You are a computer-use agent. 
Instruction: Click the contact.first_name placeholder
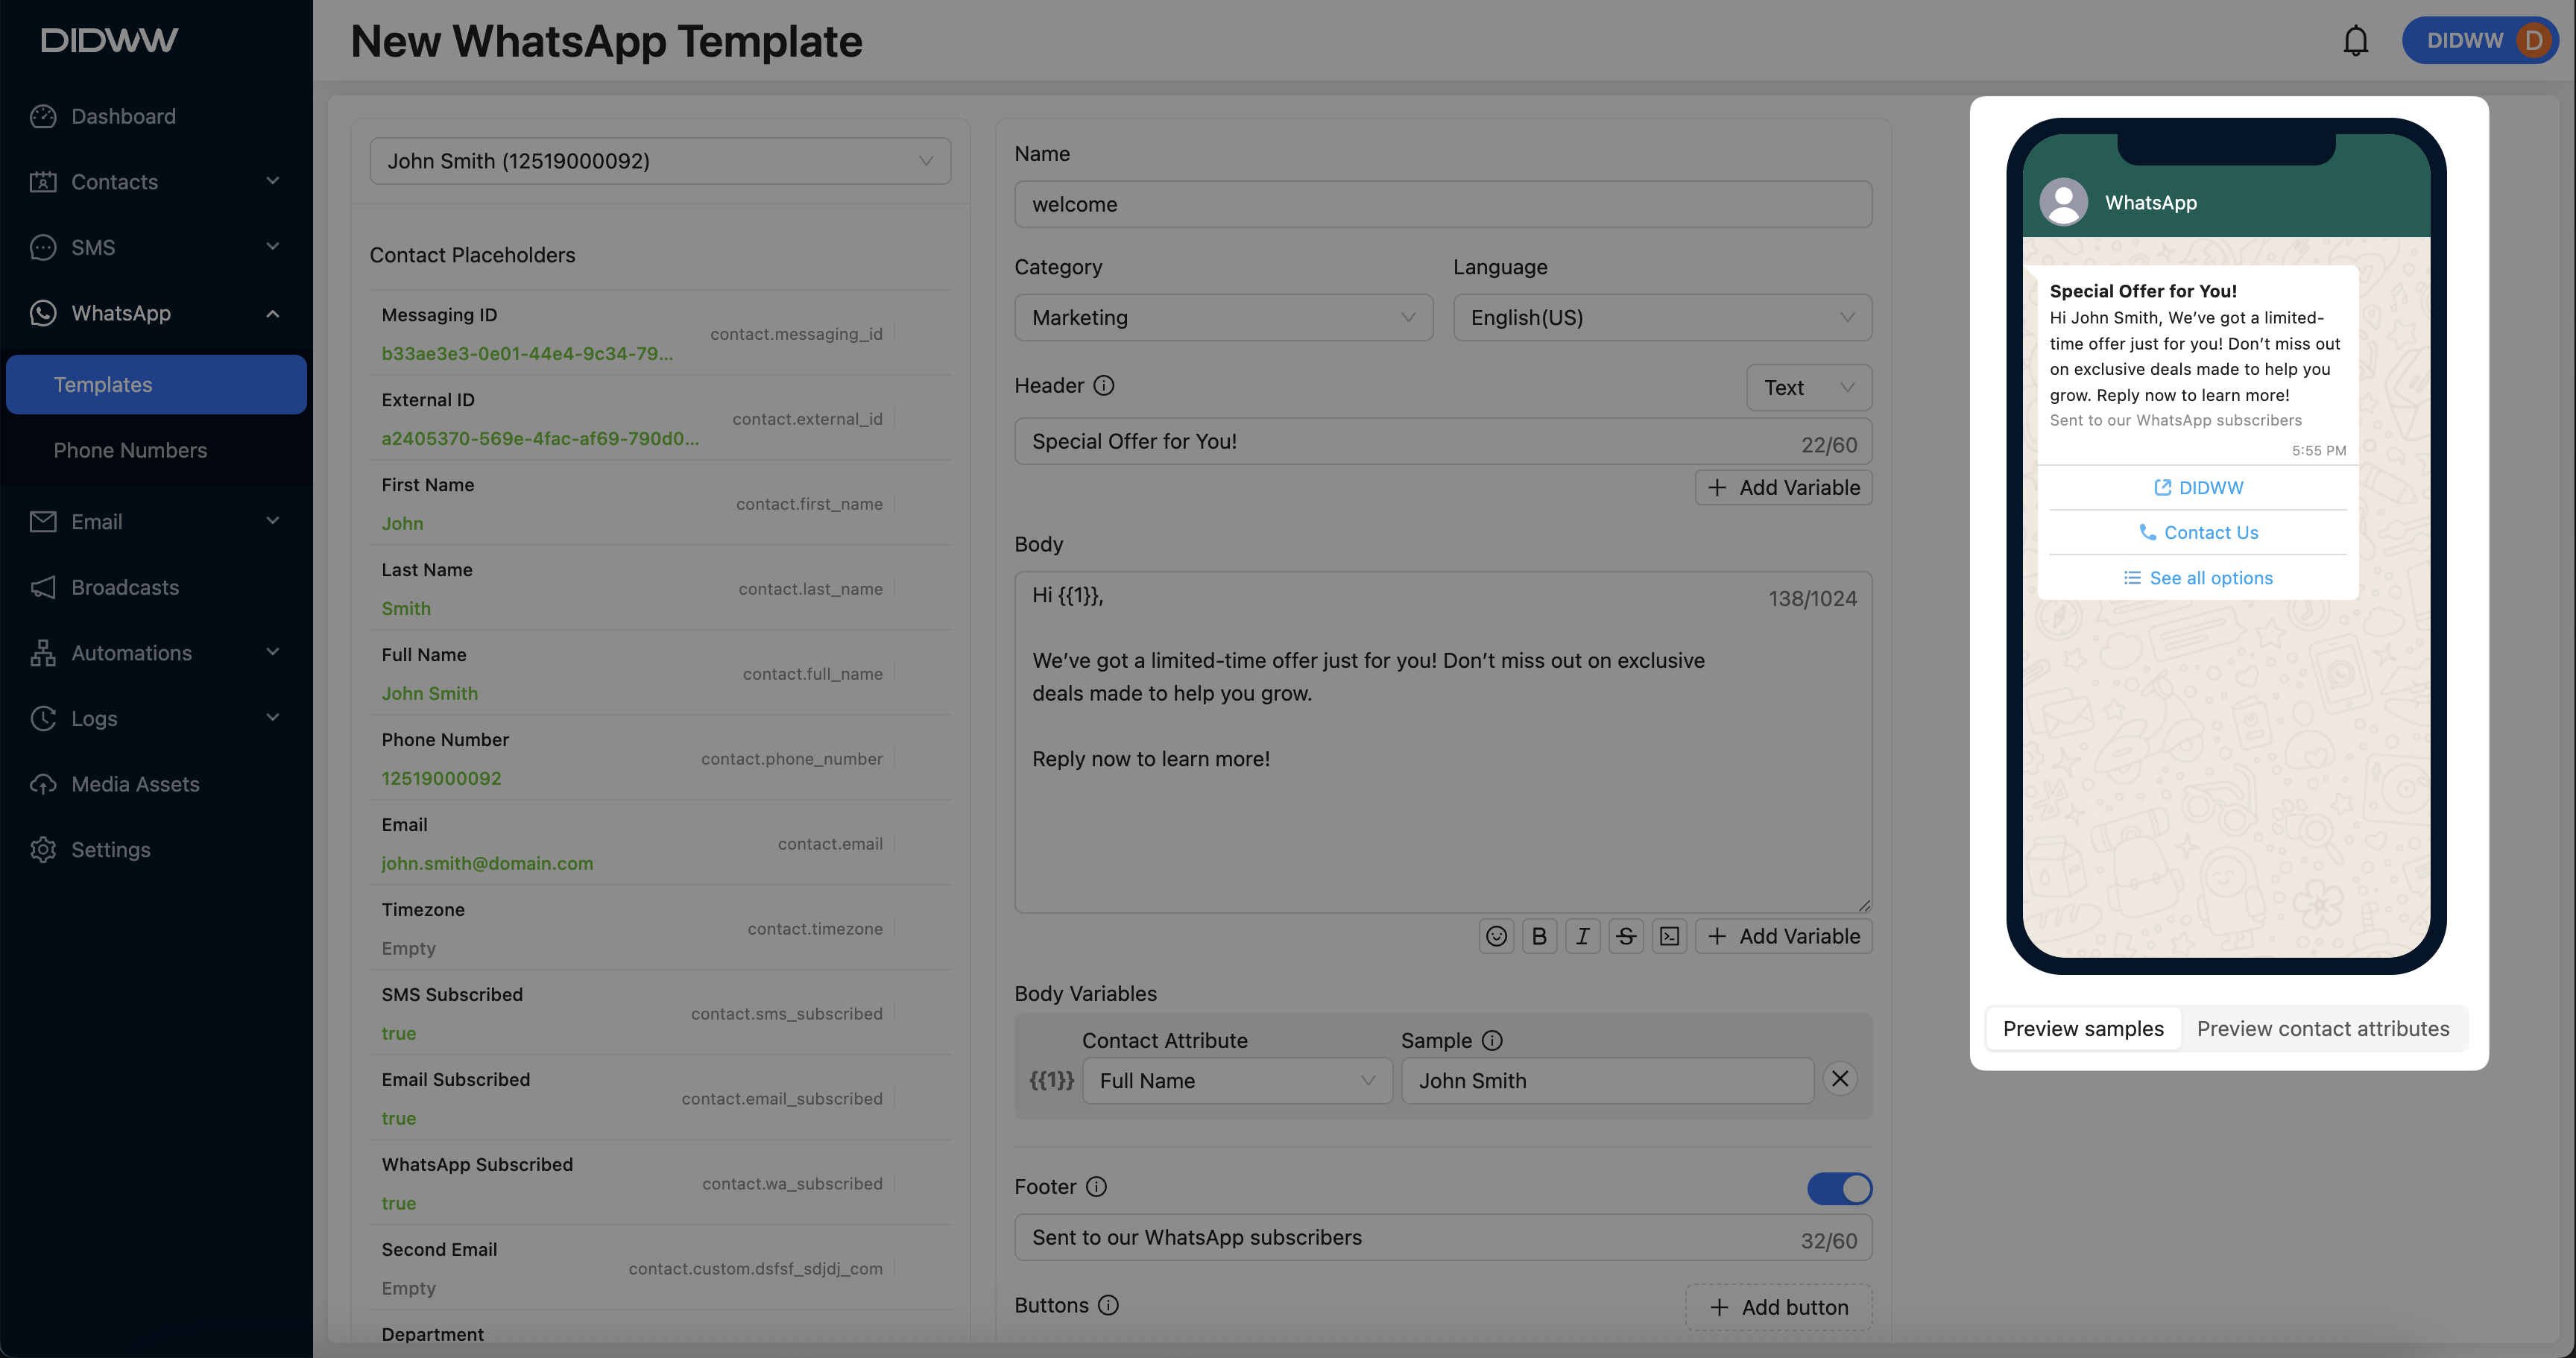809,504
